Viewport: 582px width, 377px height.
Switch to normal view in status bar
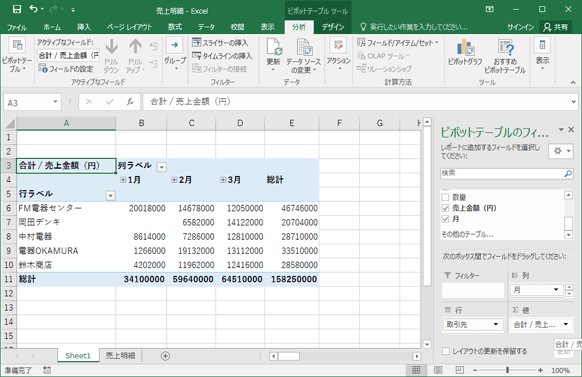tap(416, 370)
